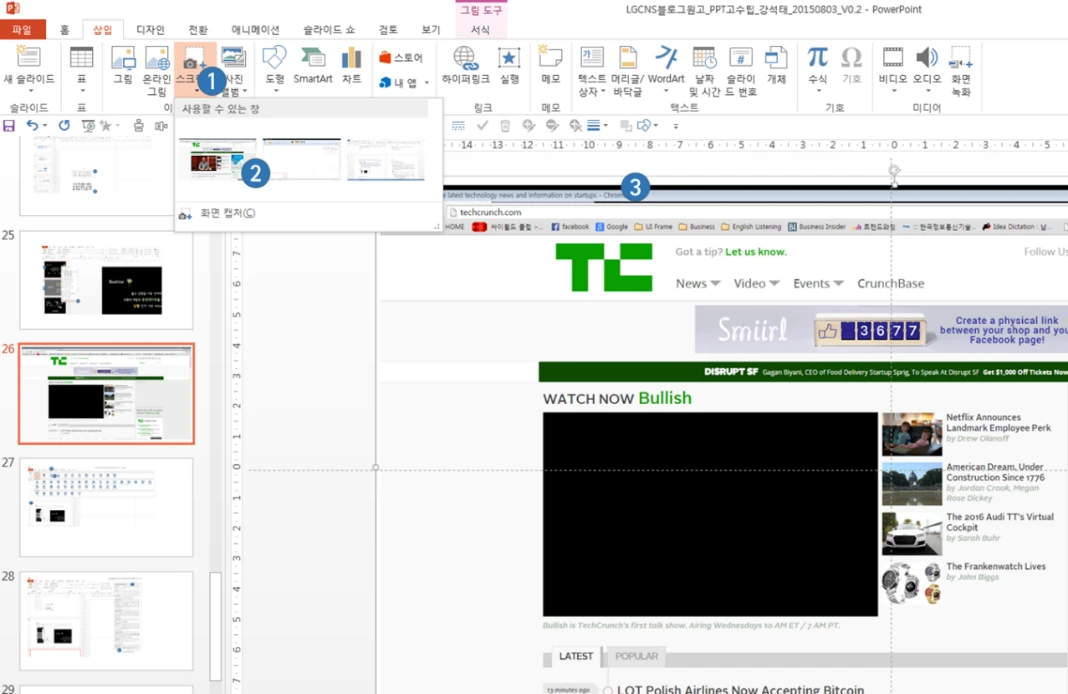Undo the last action in quick access toolbar
The width and height of the screenshot is (1068, 694).
pyautogui.click(x=32, y=125)
